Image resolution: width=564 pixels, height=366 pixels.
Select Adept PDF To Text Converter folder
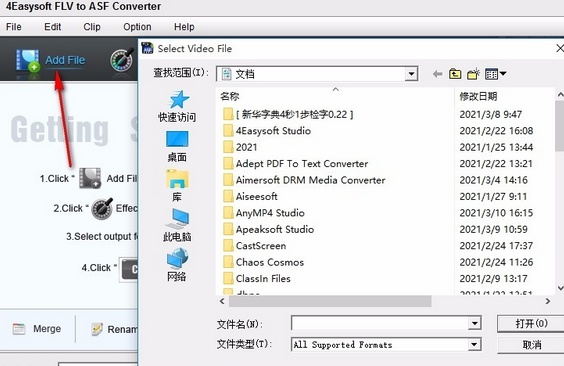[x=295, y=164]
